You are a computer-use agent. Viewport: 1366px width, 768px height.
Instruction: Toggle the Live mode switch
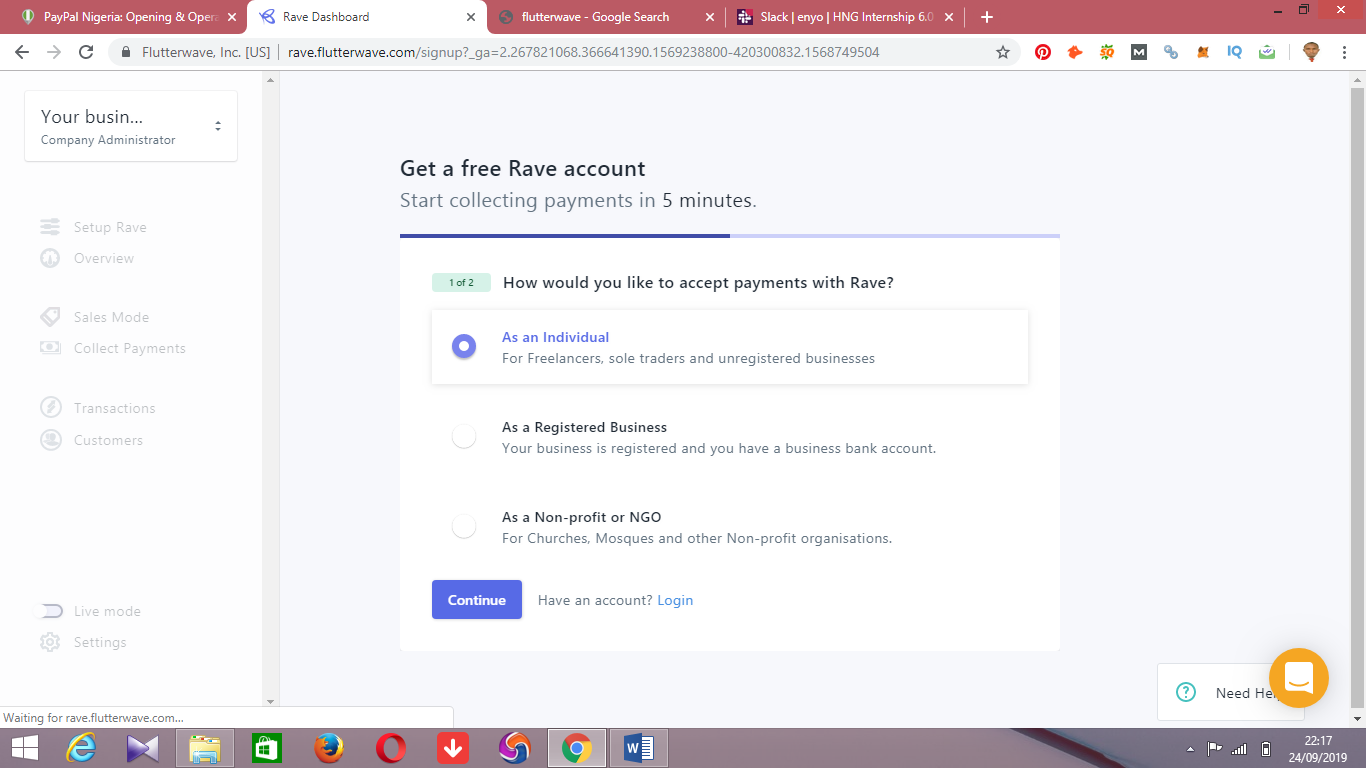click(x=49, y=611)
